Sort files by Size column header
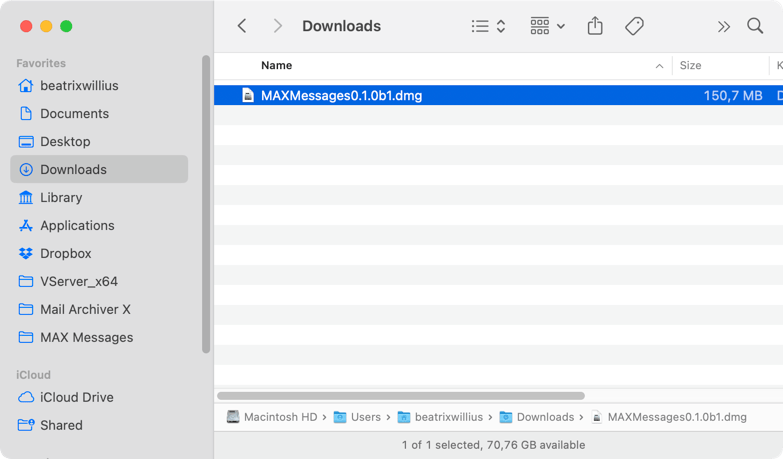Image resolution: width=783 pixels, height=459 pixels. (x=690, y=66)
